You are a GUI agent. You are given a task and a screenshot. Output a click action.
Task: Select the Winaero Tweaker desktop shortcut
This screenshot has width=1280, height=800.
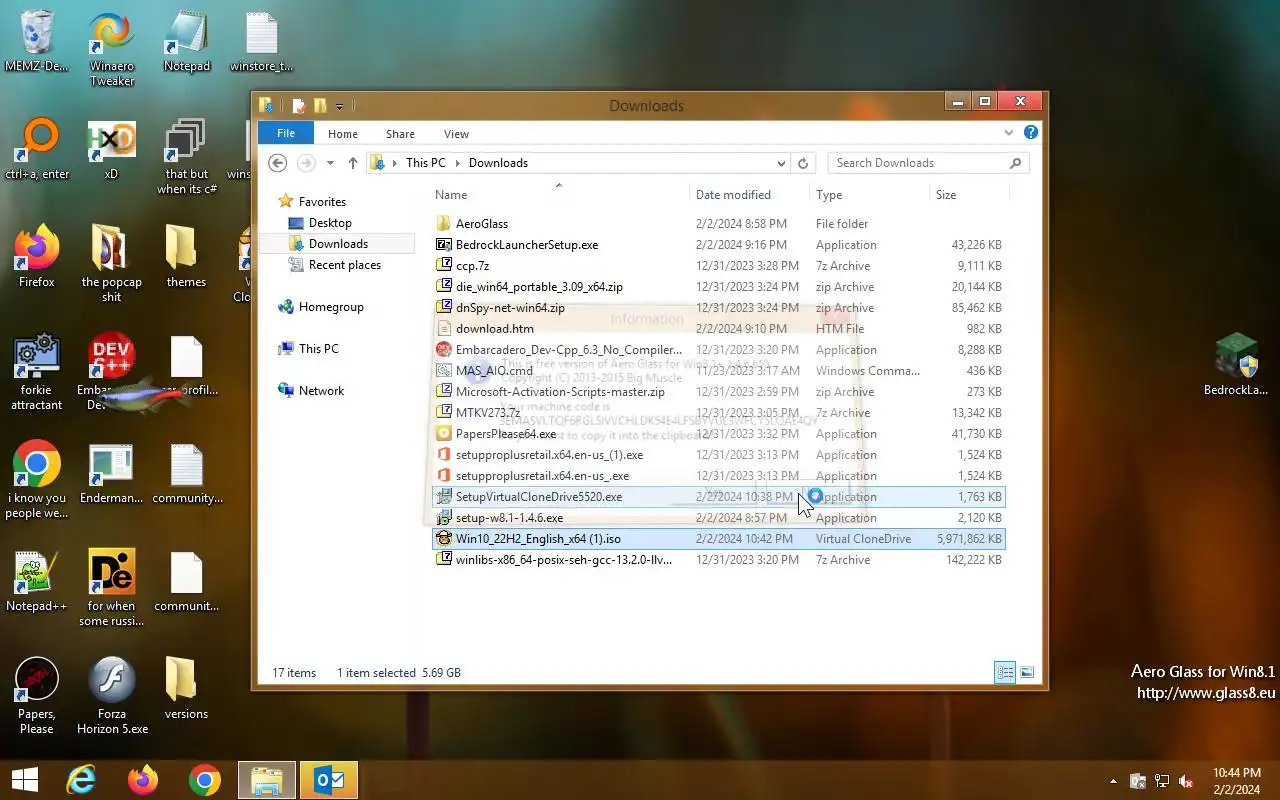pos(112,49)
